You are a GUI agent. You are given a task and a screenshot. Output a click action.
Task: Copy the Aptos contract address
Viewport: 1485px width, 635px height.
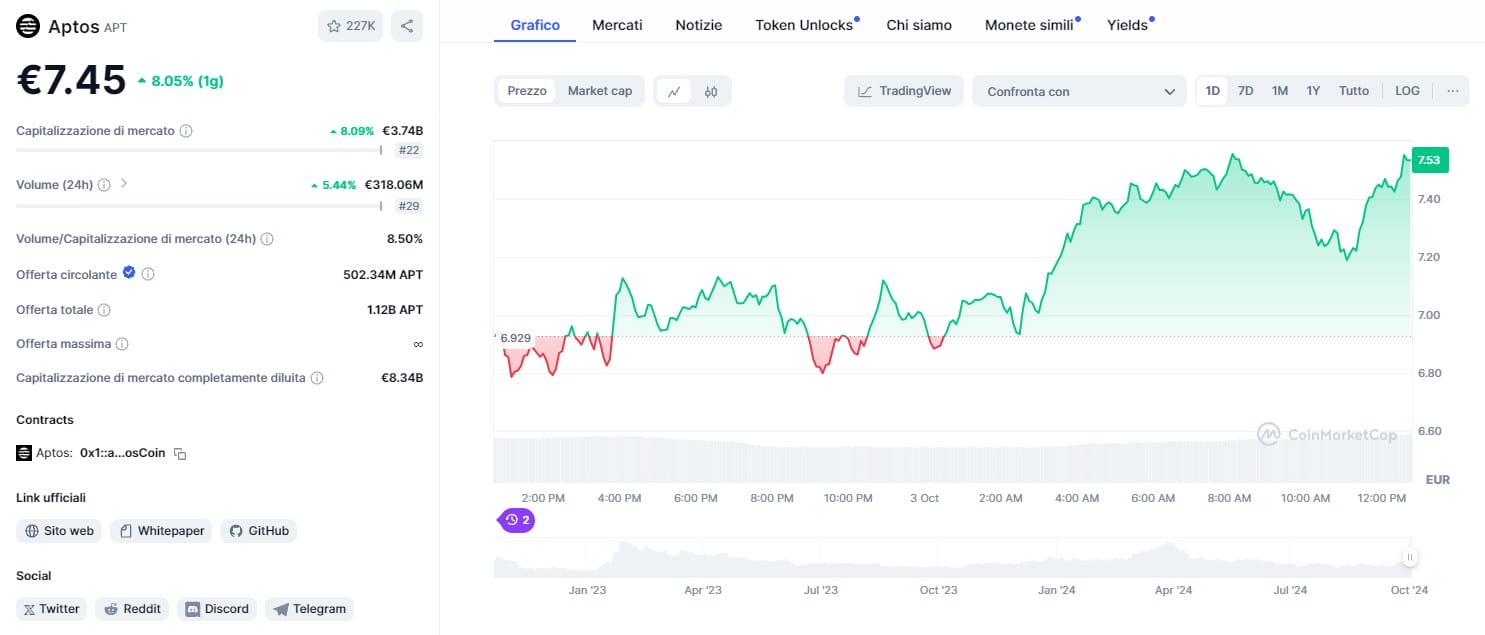pyautogui.click(x=180, y=453)
